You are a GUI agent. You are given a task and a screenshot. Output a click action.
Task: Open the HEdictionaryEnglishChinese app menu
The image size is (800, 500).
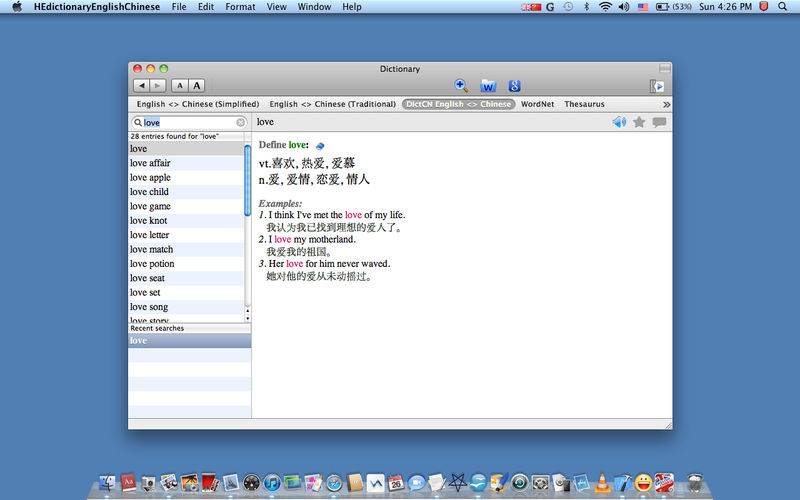click(97, 7)
